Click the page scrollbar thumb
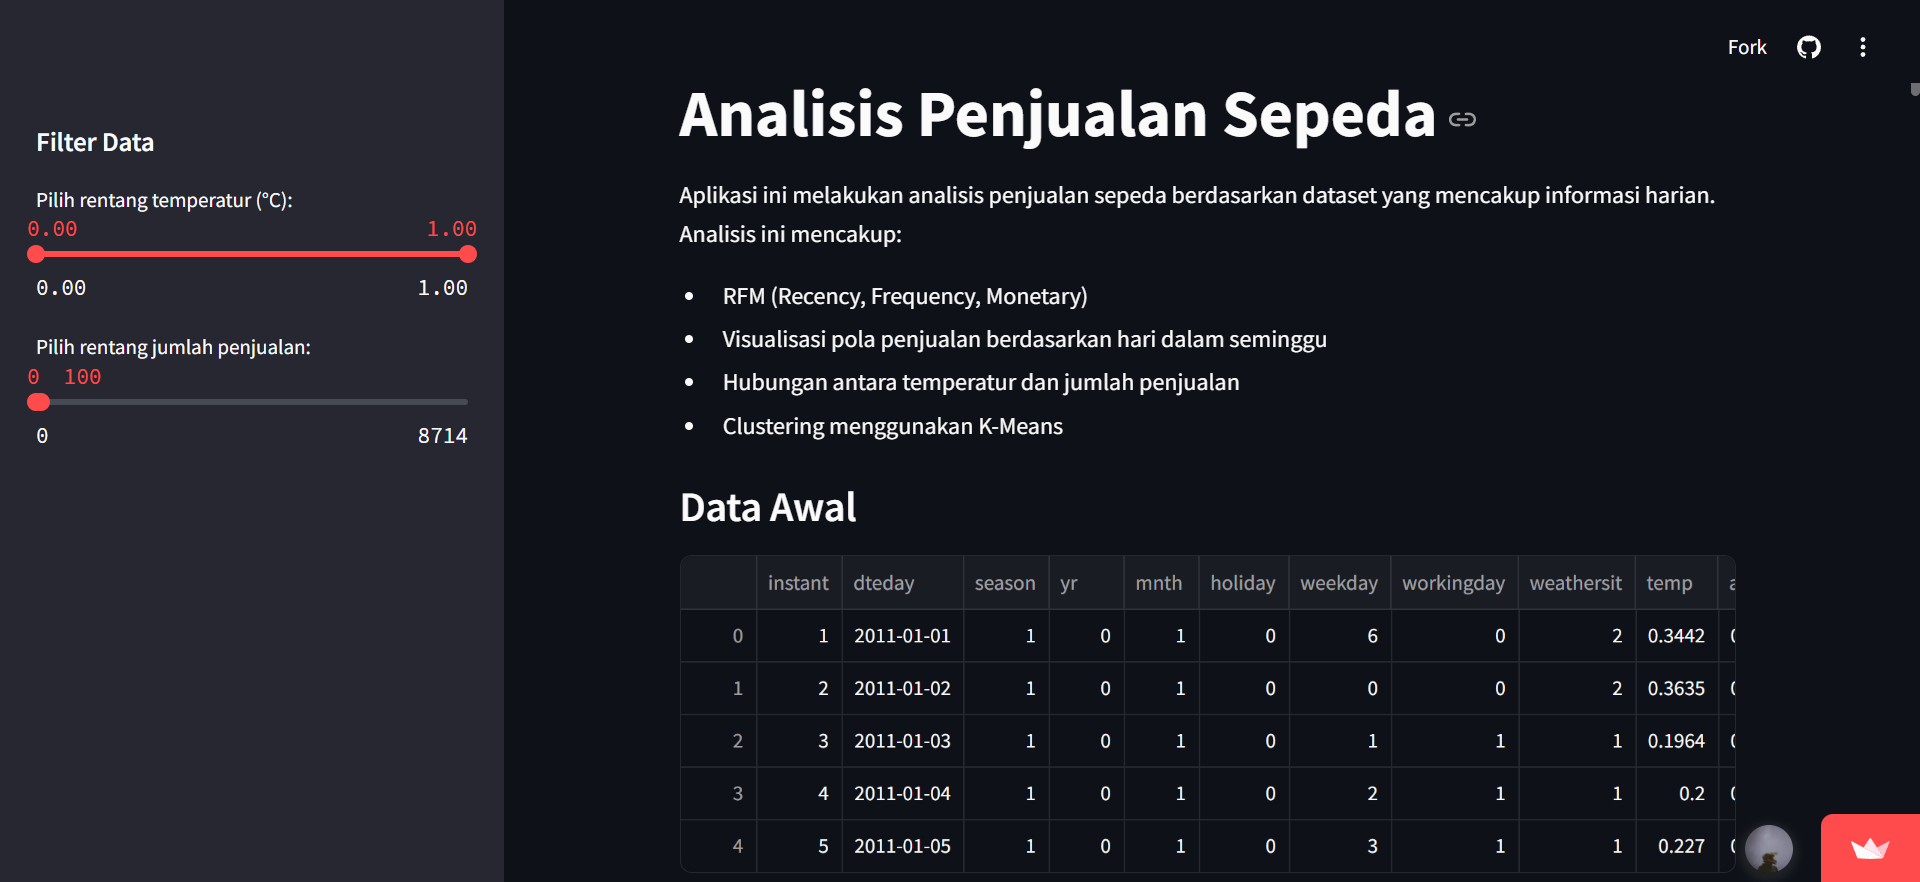Screen dimensions: 1920x882 click(x=1914, y=89)
